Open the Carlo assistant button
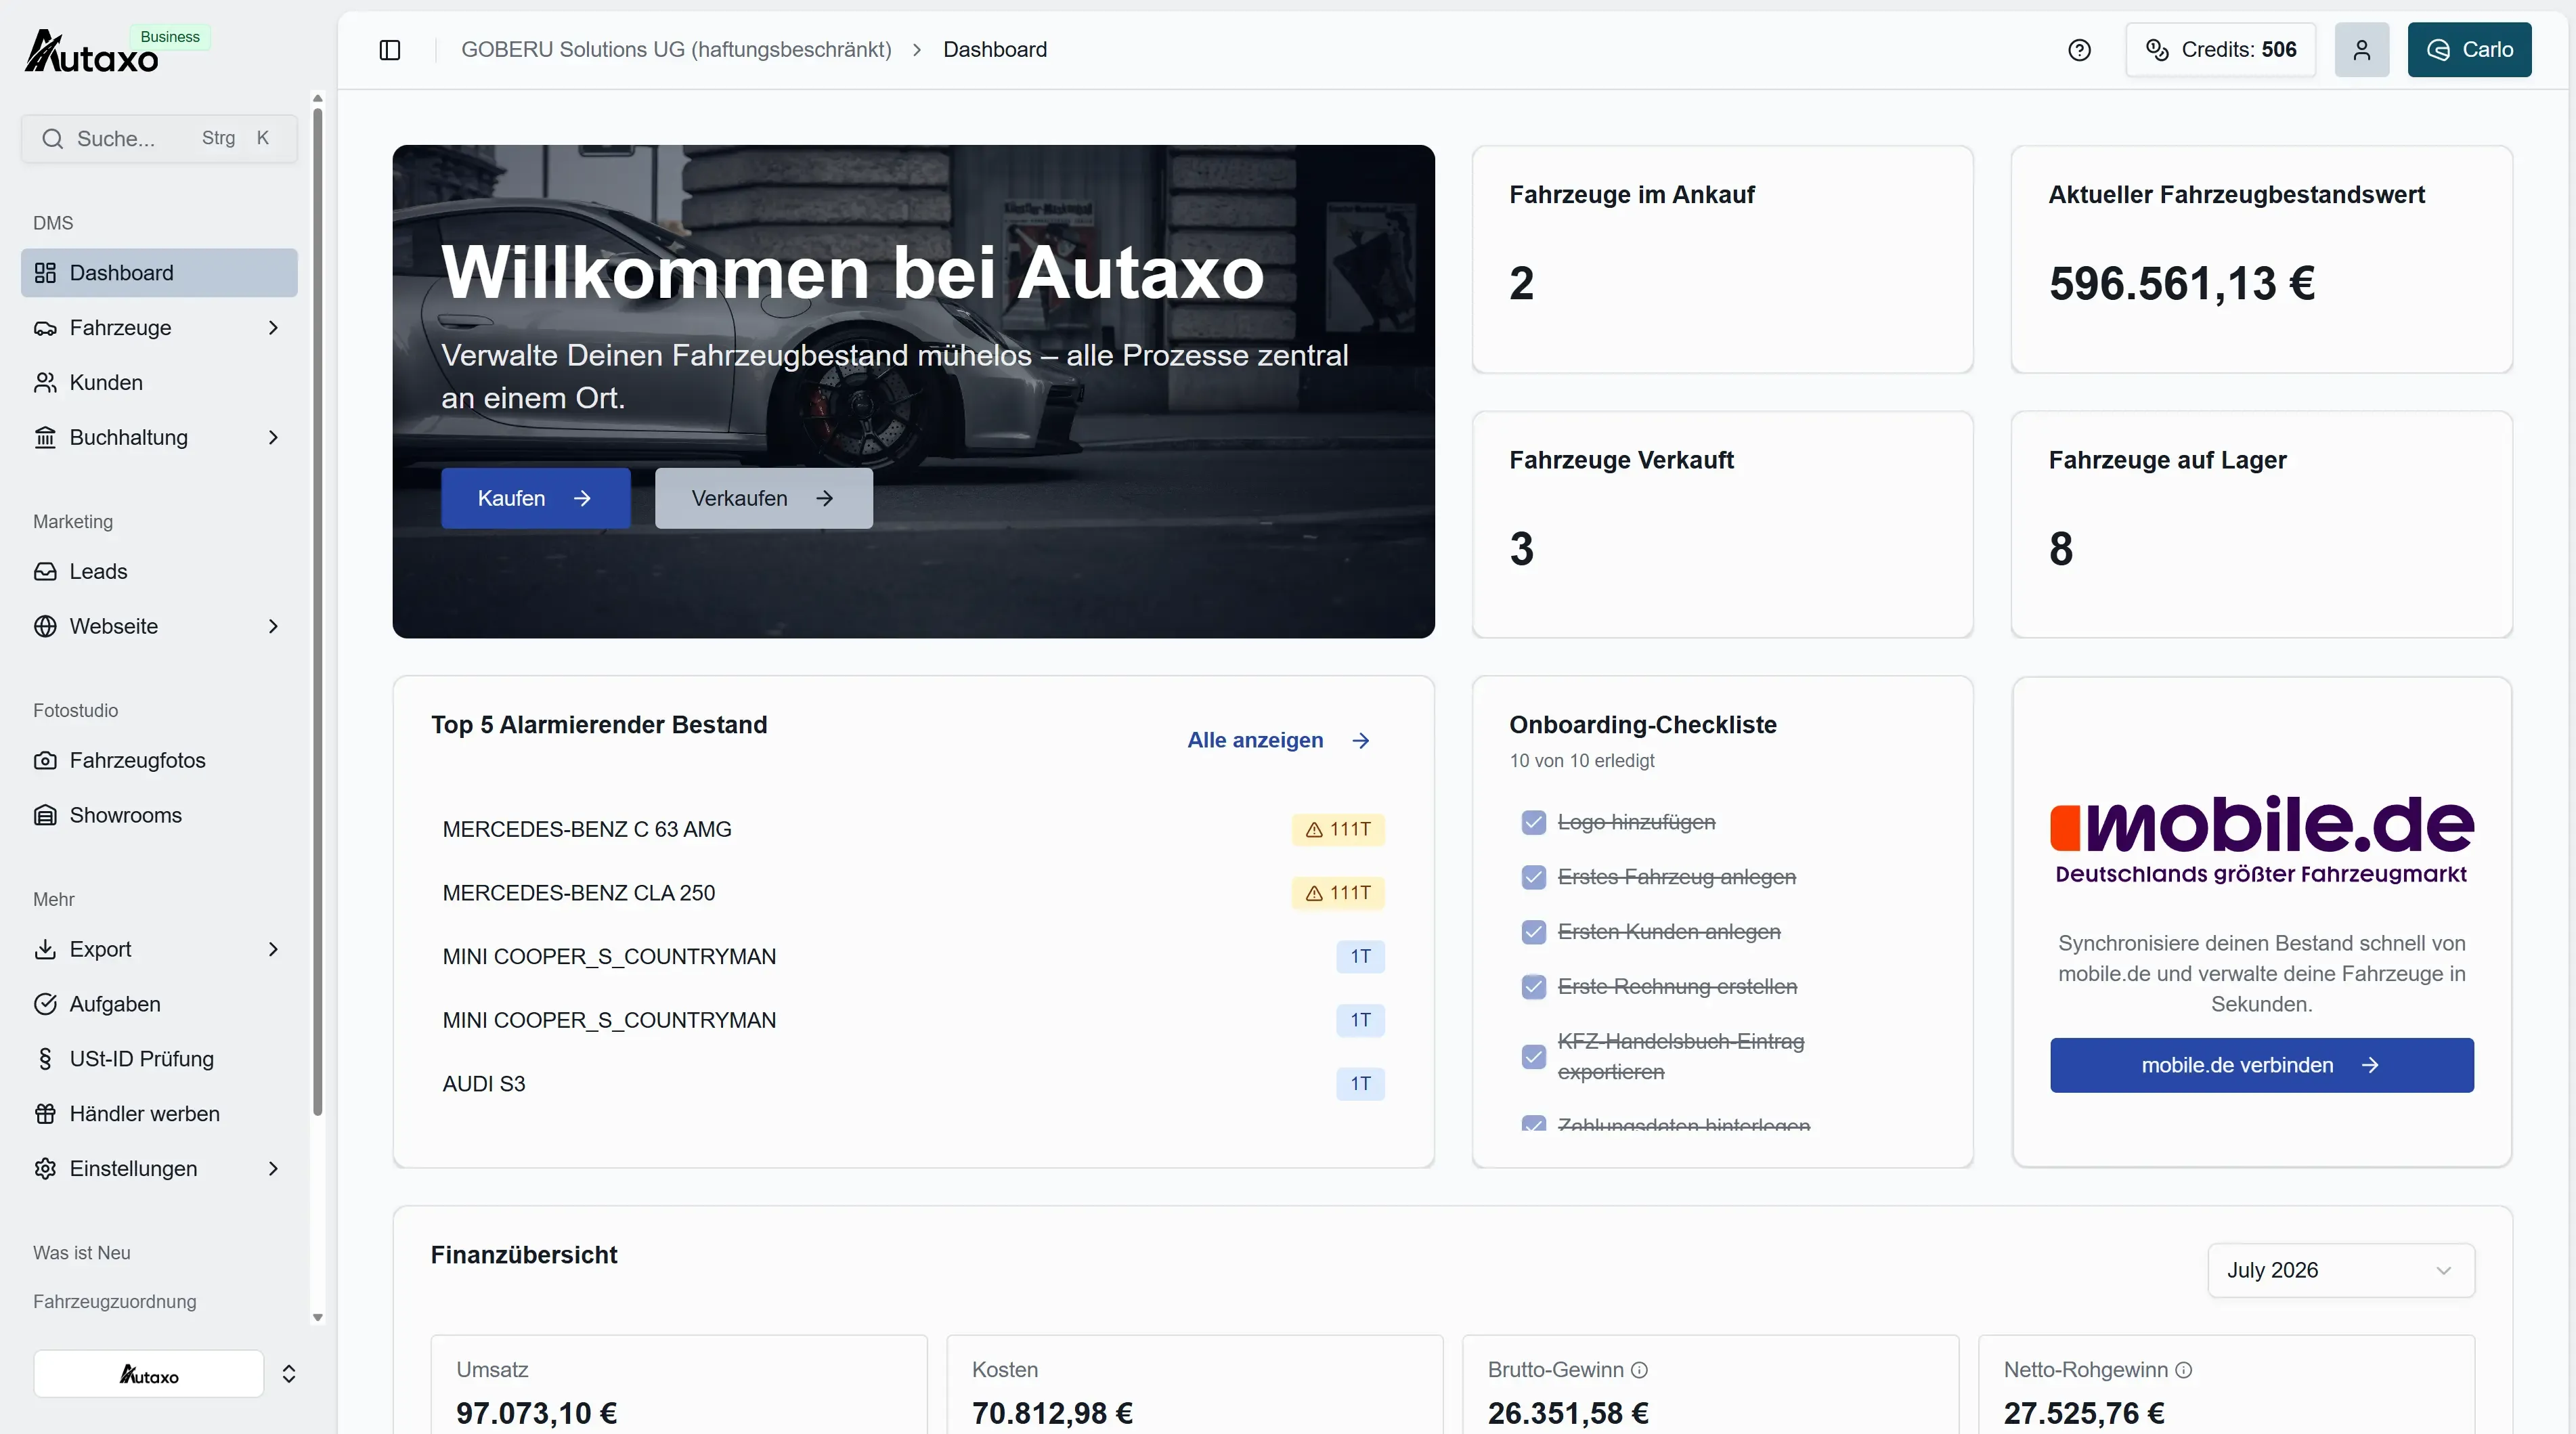The height and width of the screenshot is (1434, 2576). pos(2469,50)
